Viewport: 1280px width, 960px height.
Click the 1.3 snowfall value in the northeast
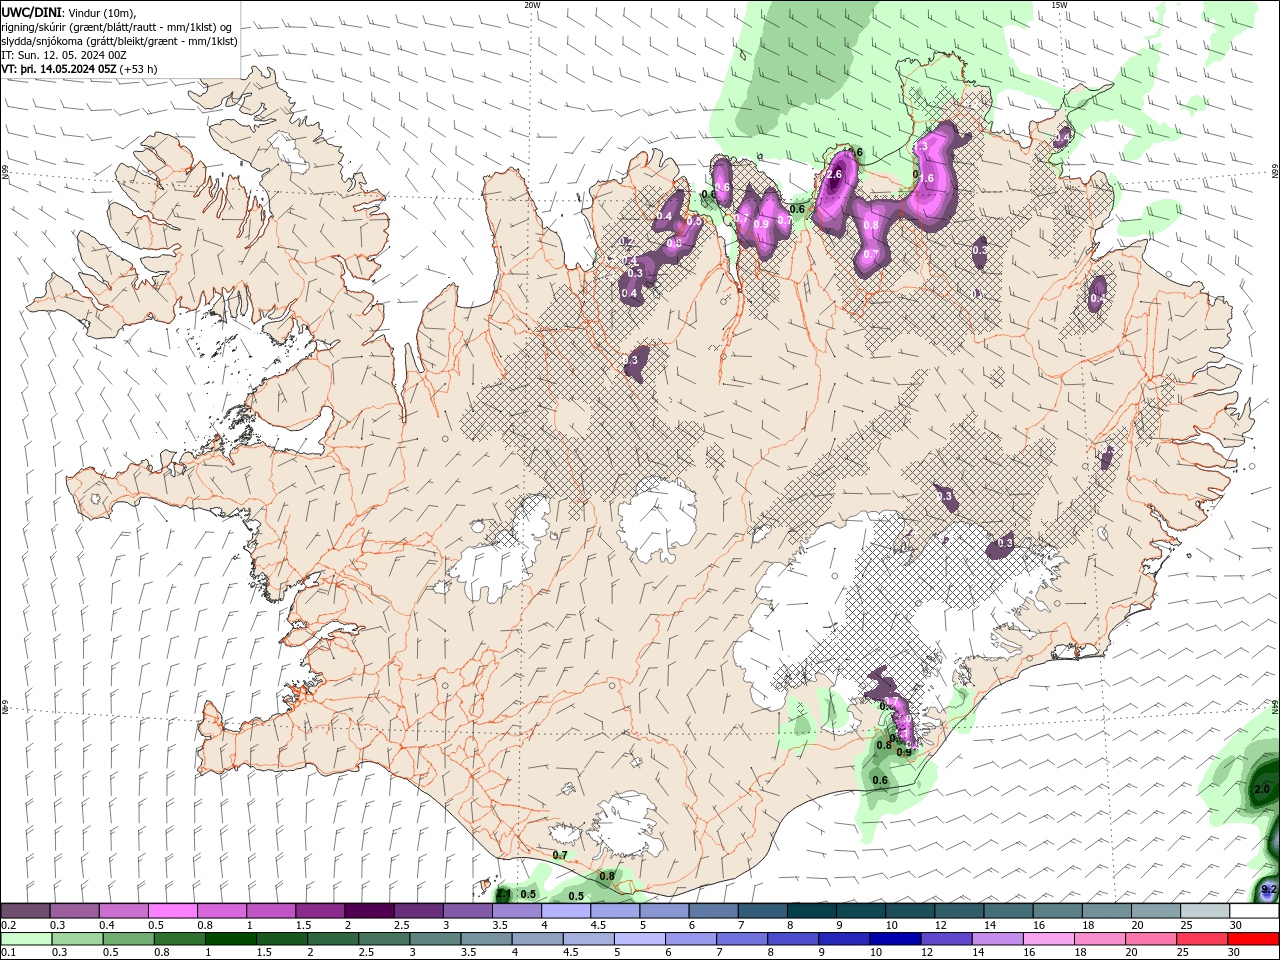921,146
